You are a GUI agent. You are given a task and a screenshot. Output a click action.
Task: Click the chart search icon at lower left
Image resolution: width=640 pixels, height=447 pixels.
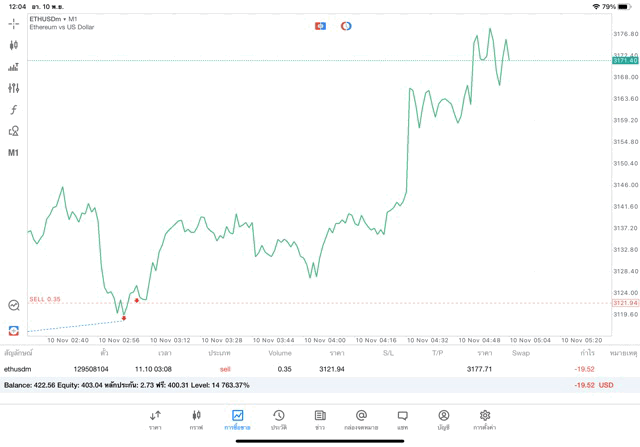[13, 305]
